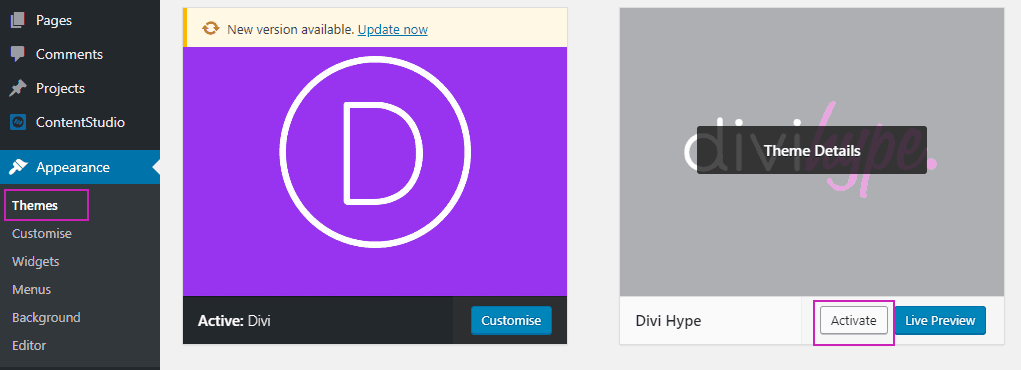This screenshot has width=1021, height=370.
Task: Open Theme Details overlay for Divi Hype
Action: click(812, 150)
